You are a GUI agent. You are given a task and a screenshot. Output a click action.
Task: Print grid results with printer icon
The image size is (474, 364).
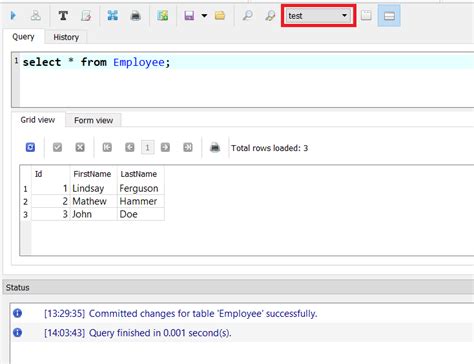(x=215, y=147)
